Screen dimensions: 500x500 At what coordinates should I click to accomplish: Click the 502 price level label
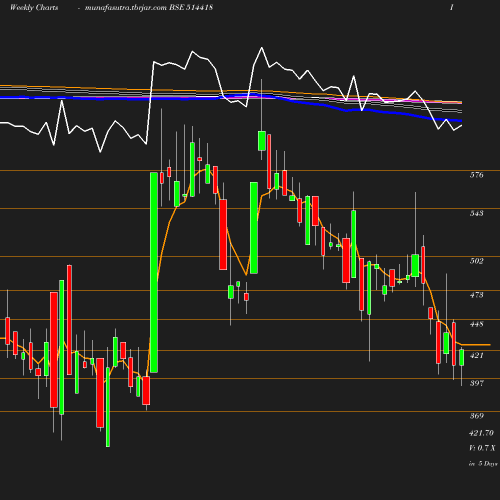(476, 261)
